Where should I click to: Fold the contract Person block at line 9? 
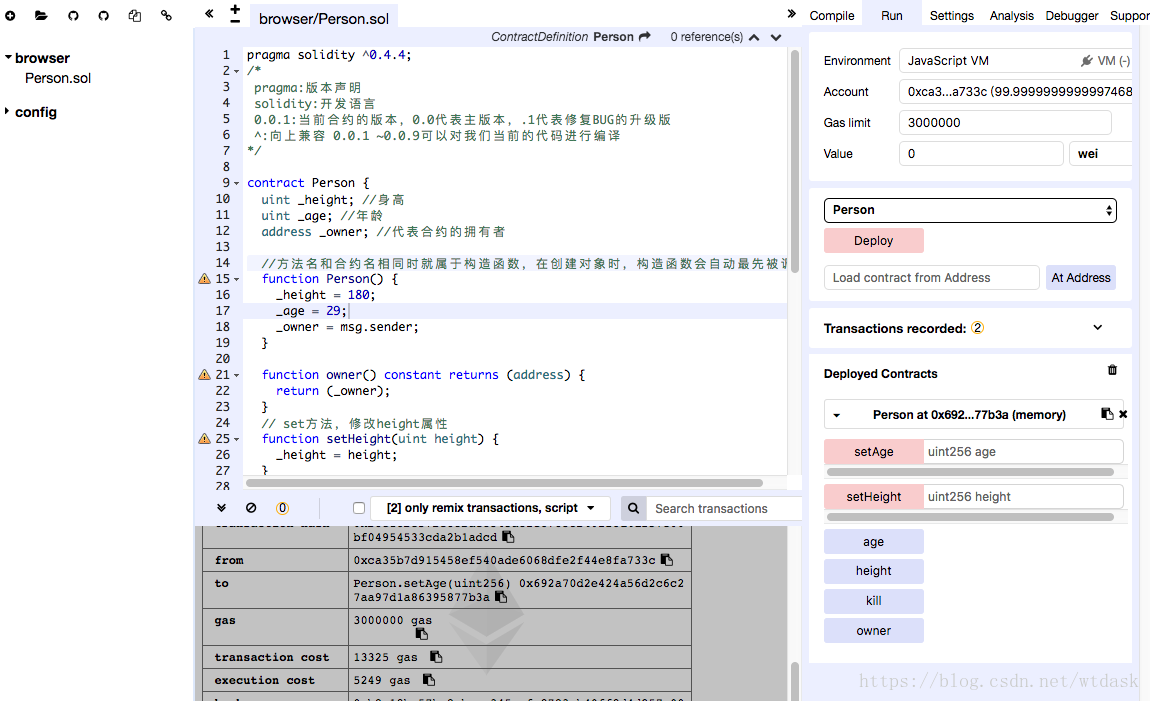[236, 183]
